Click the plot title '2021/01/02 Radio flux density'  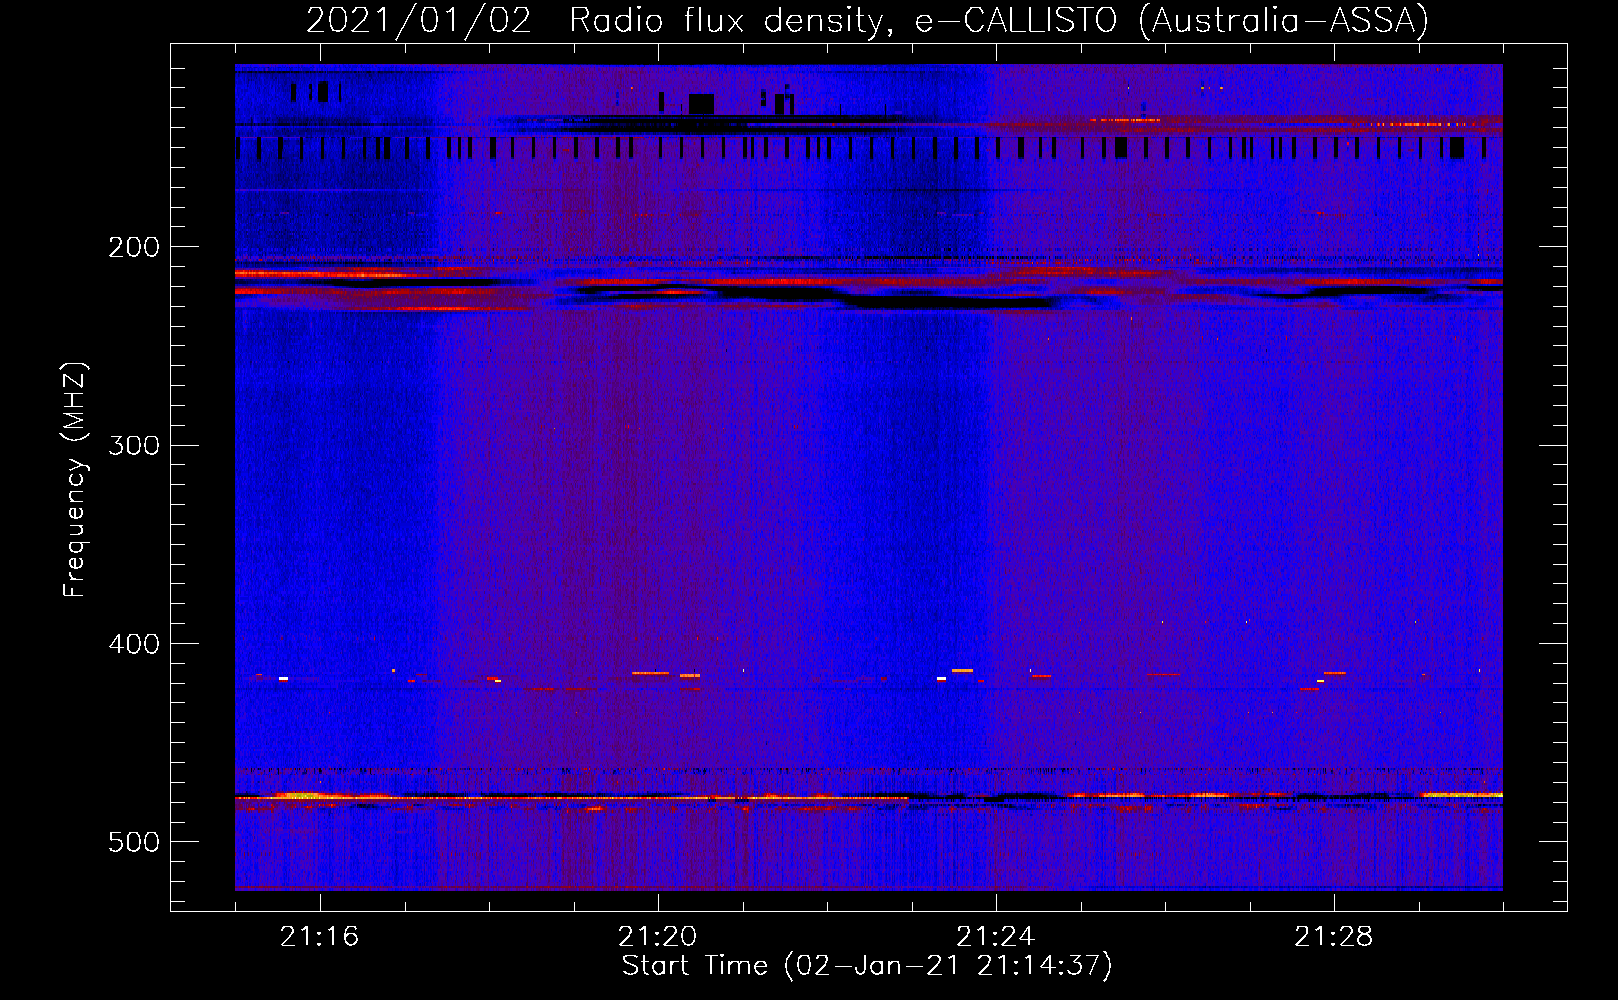[867, 20]
